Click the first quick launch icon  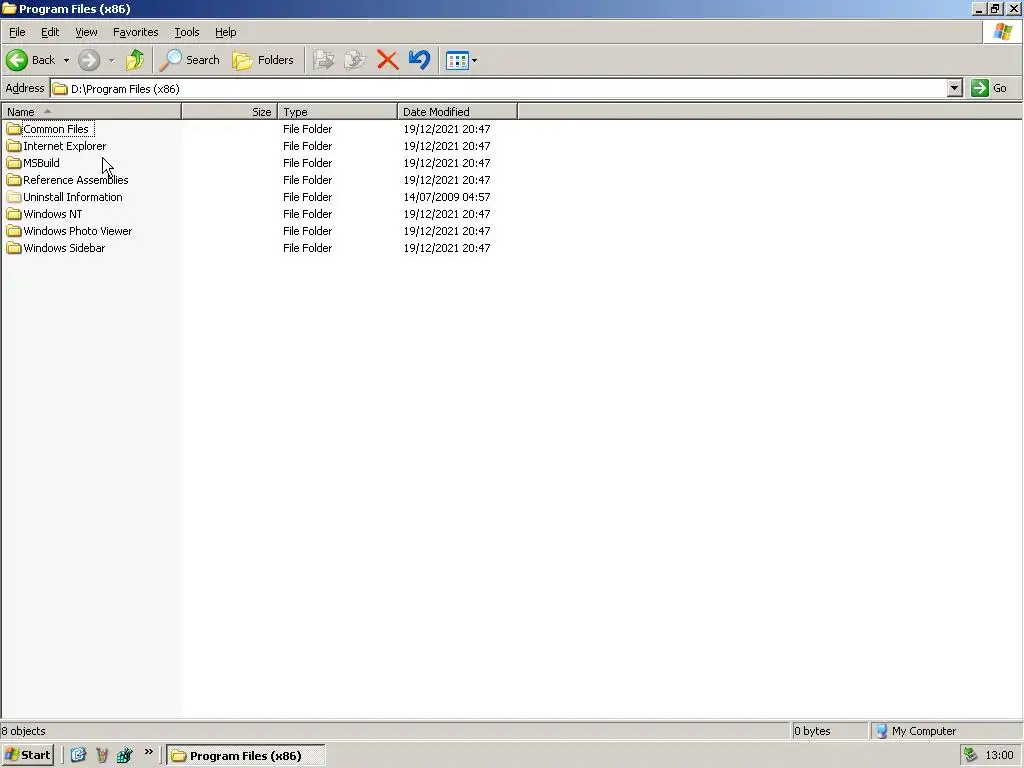[x=78, y=755]
